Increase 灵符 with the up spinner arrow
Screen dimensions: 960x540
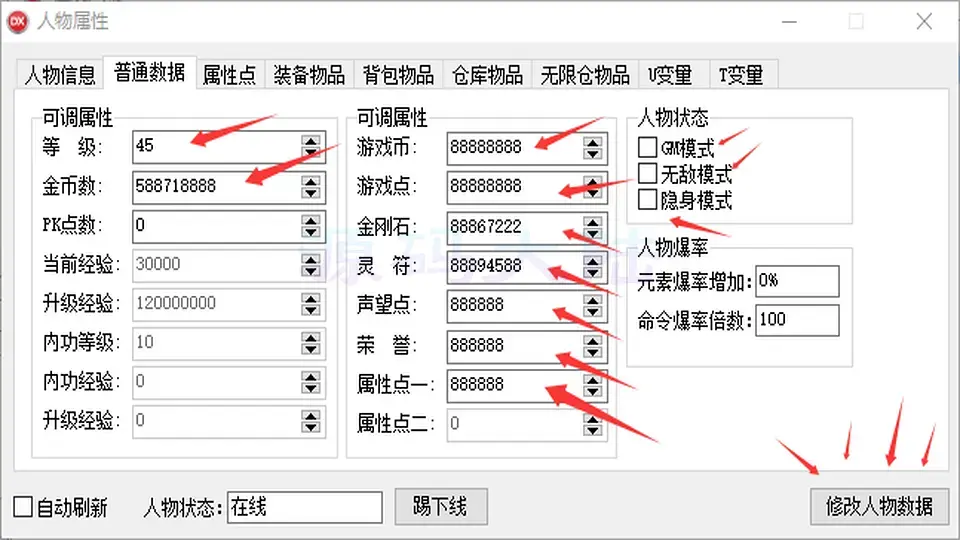[x=592, y=260]
